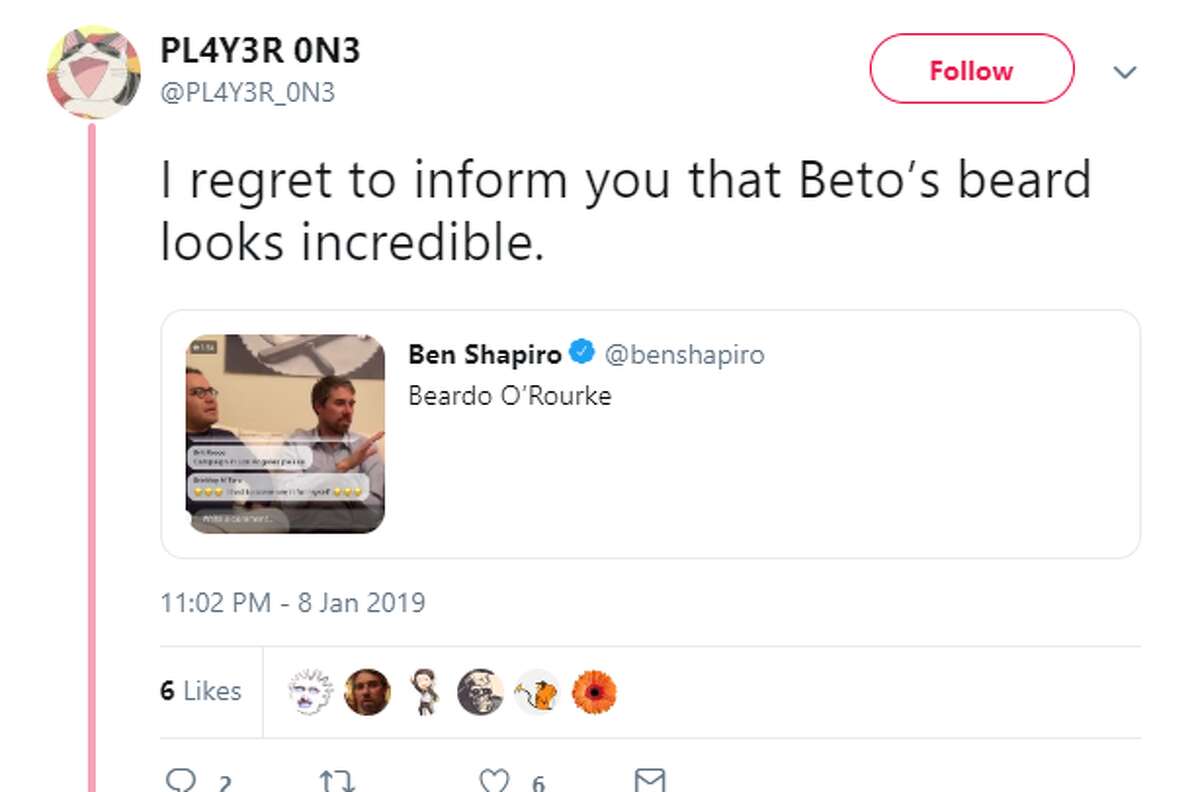Click the fox drawing liker avatar
The height and width of the screenshot is (792, 1200).
(535, 691)
